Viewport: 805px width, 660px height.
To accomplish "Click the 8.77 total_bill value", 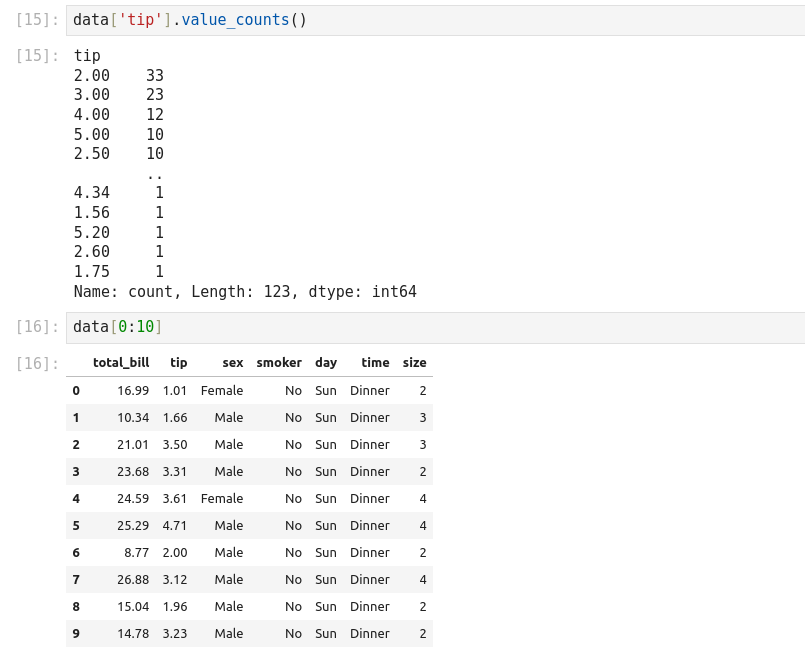I will [x=136, y=553].
